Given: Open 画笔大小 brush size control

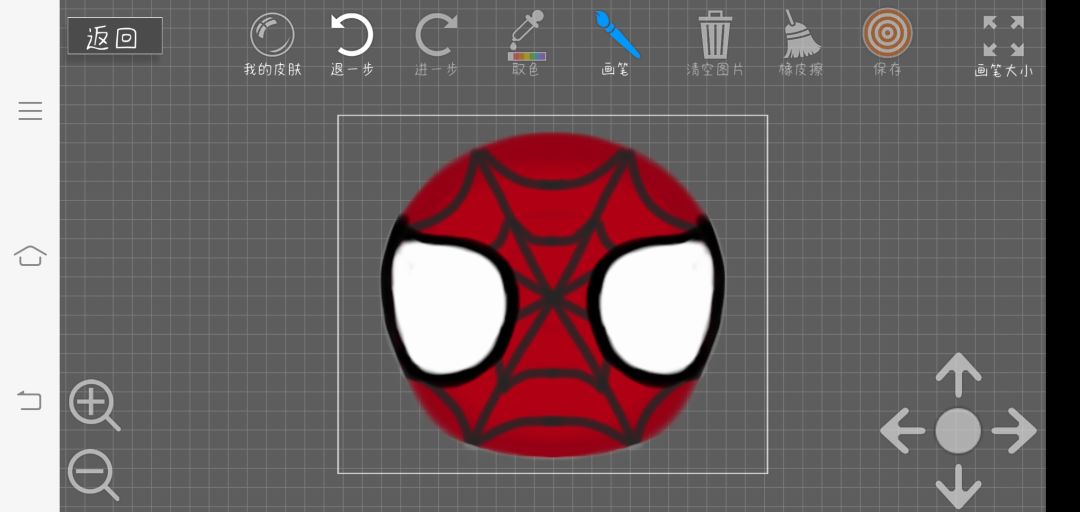Looking at the screenshot, I should tap(1004, 37).
